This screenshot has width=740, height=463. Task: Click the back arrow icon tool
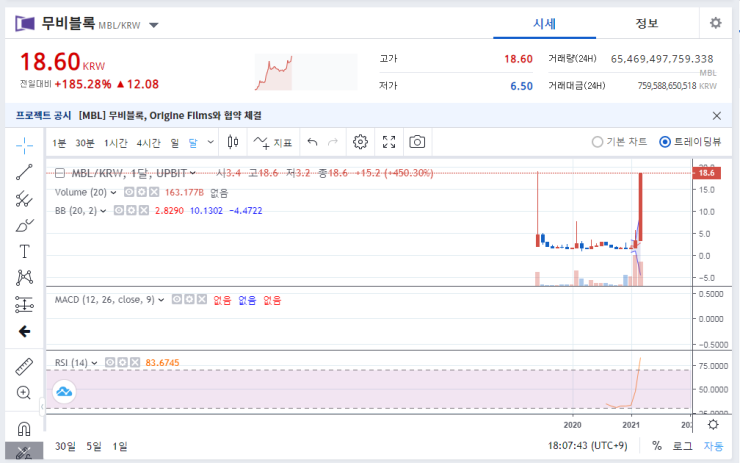(x=24, y=331)
